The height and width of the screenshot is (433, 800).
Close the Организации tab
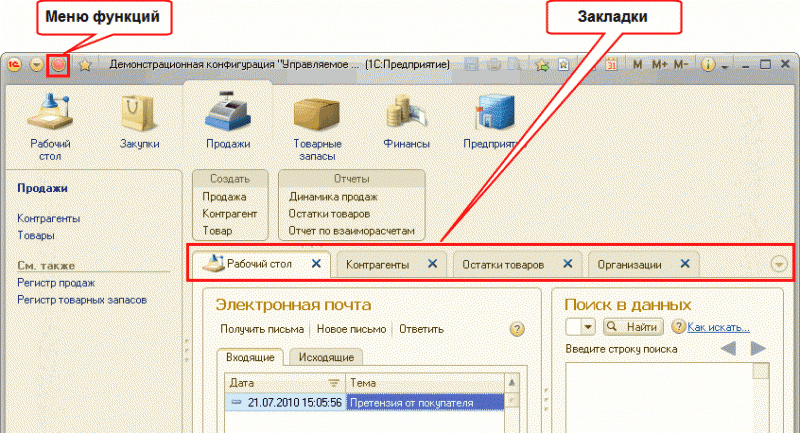[x=685, y=264]
